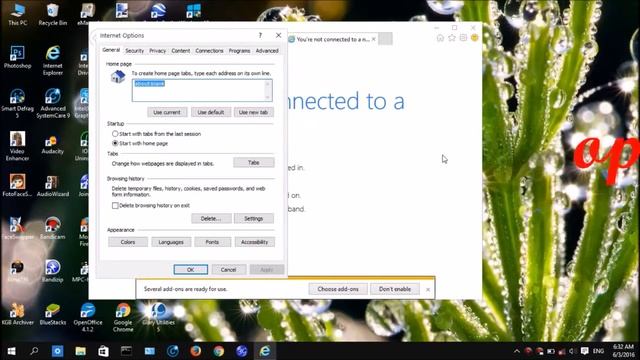640x360 pixels.
Task: Click the IE home icon in the toolbar
Action: pyautogui.click(x=440, y=38)
